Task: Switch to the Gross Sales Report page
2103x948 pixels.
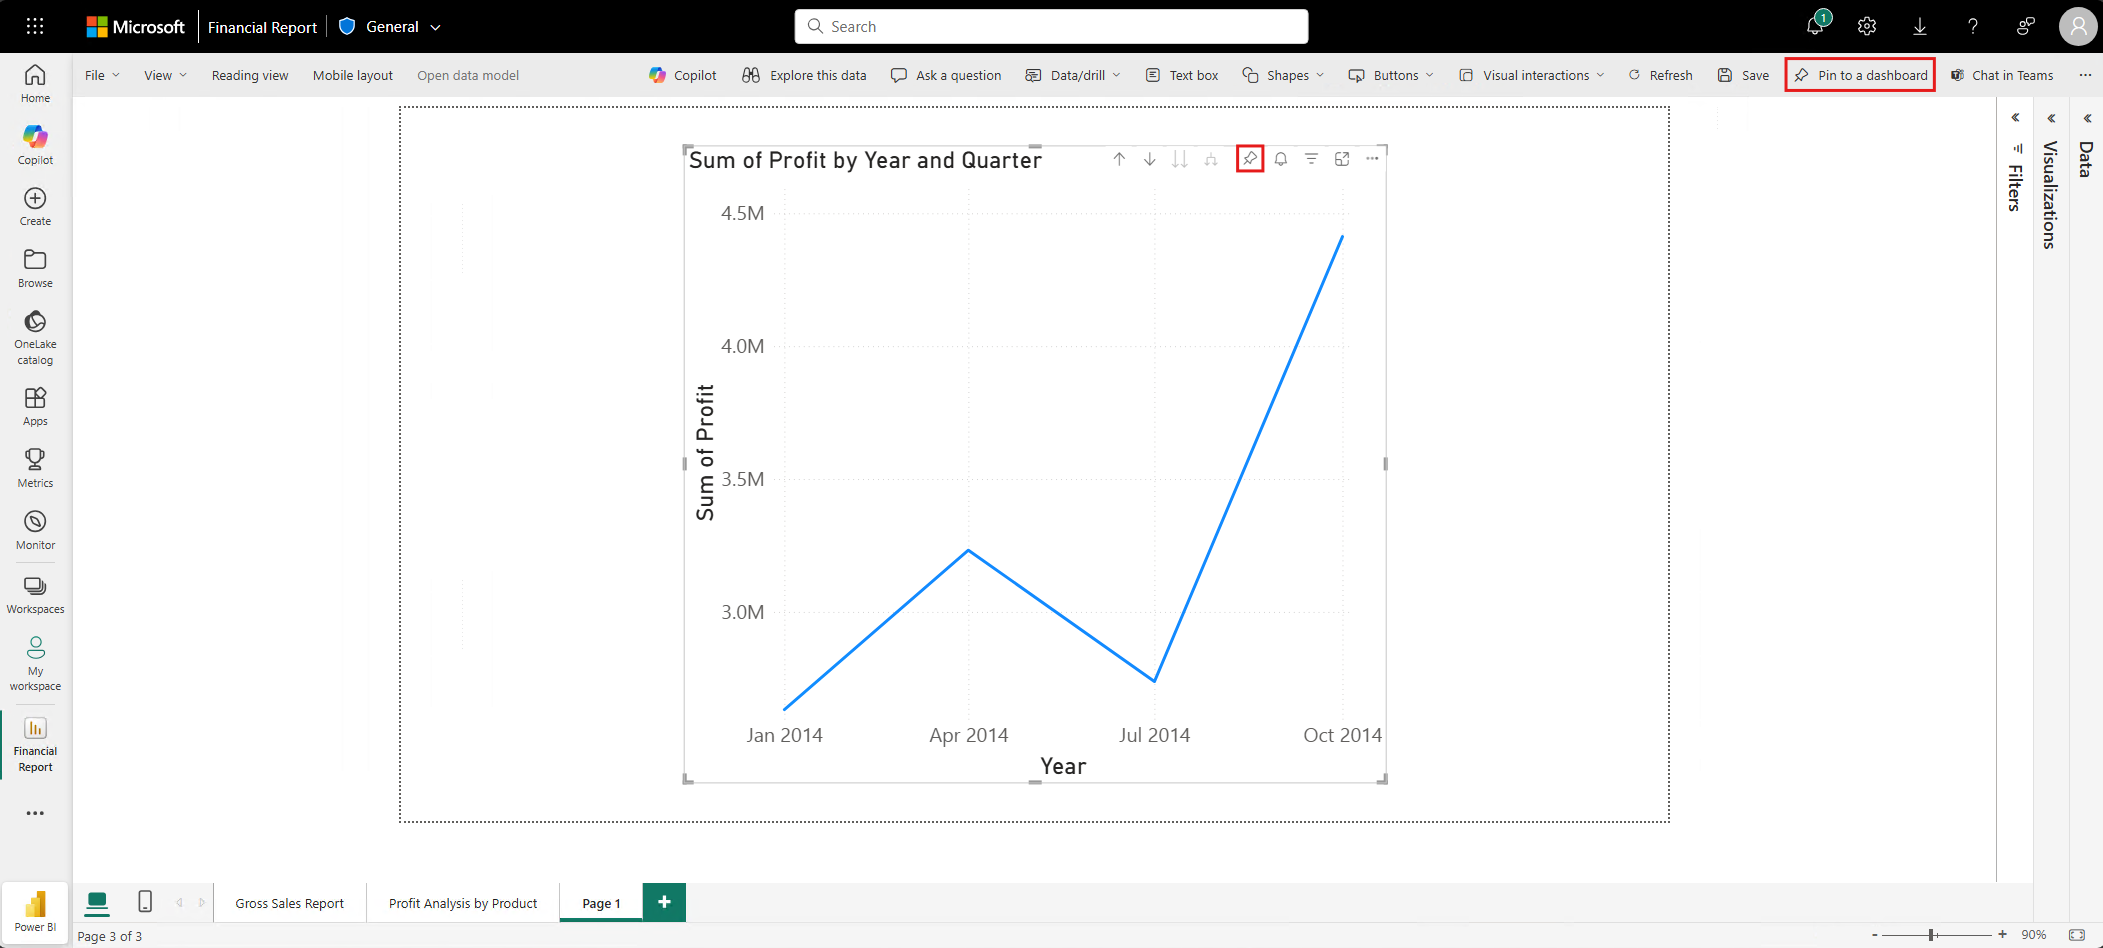Action: [289, 902]
